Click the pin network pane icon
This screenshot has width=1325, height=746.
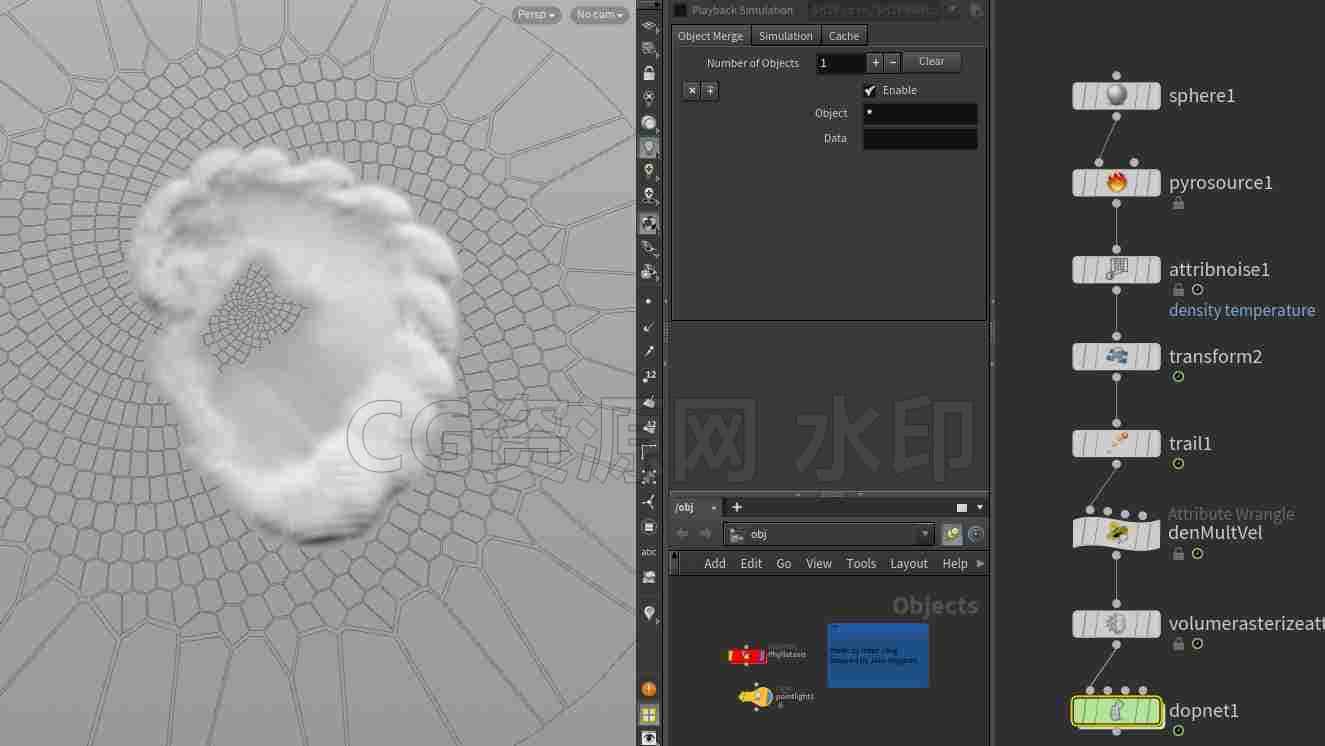pyautogui.click(x=951, y=534)
